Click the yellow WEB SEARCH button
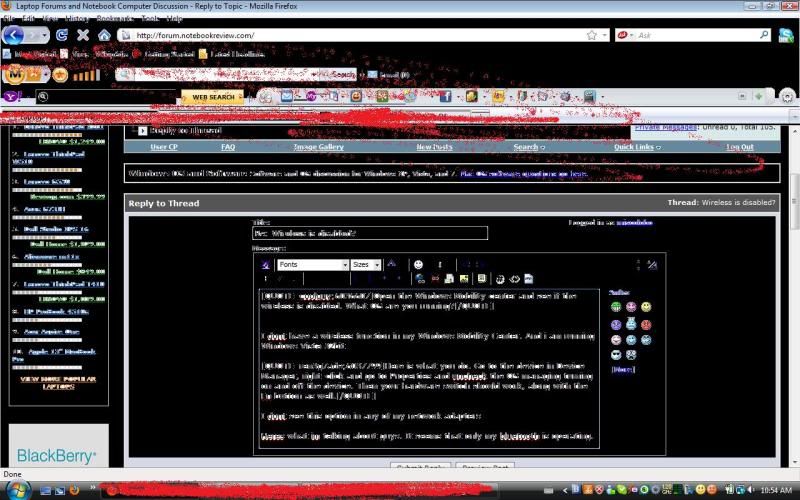The image size is (800, 500). 213,97
